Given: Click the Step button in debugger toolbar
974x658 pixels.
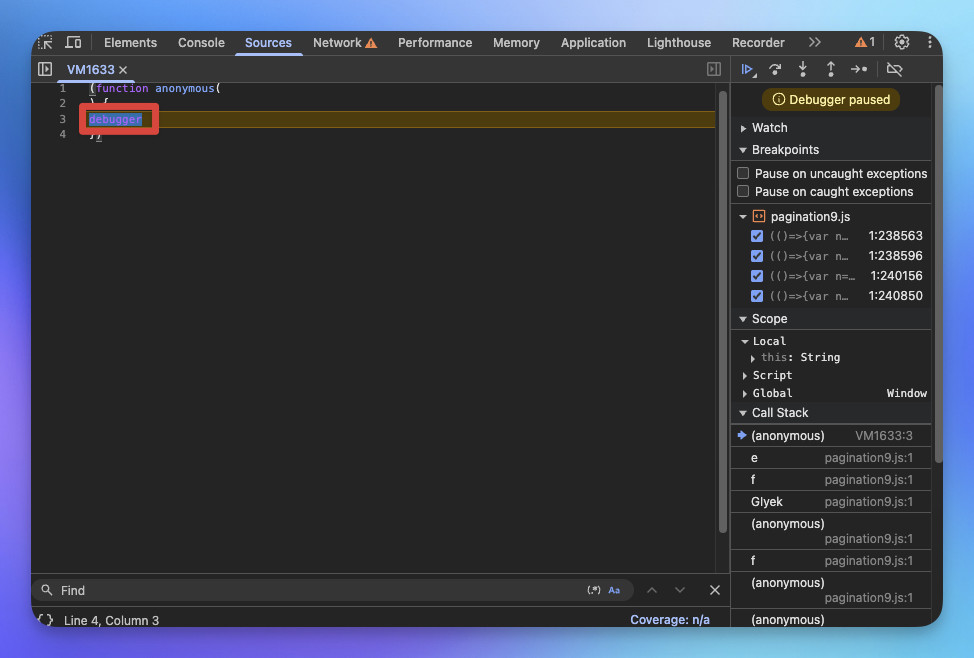Looking at the screenshot, I should coord(859,69).
